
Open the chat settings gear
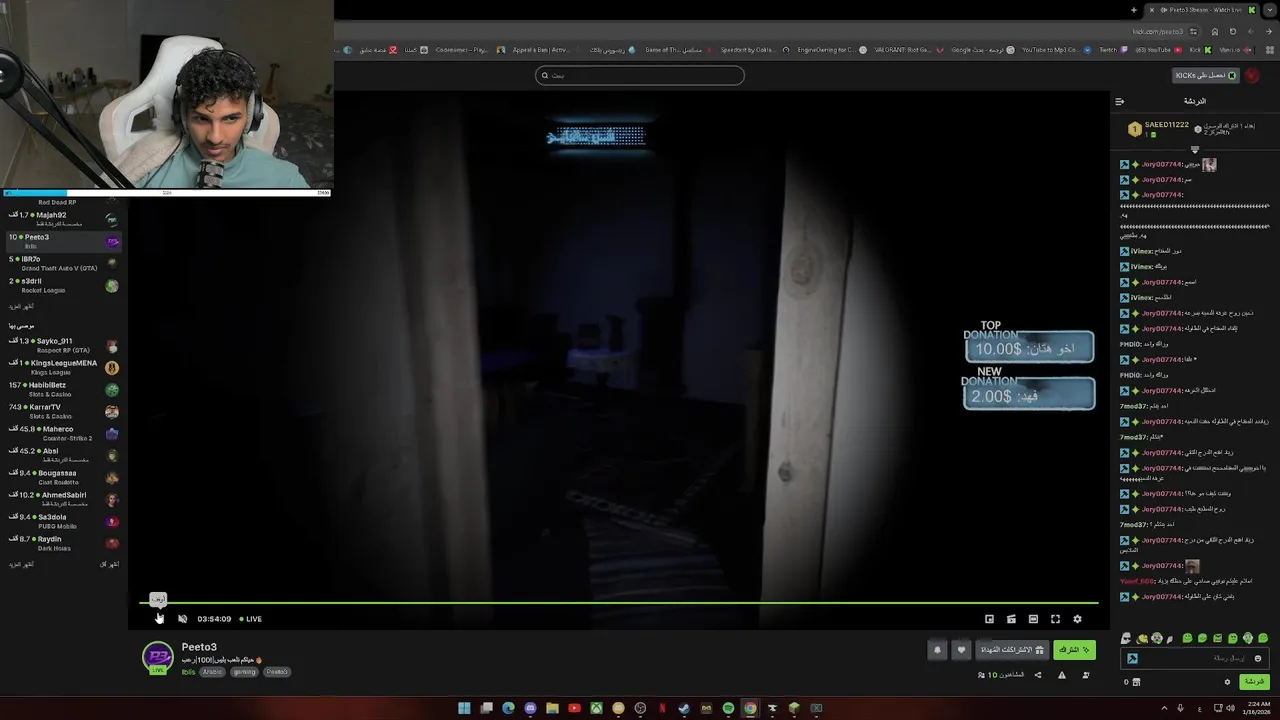coord(1227,682)
